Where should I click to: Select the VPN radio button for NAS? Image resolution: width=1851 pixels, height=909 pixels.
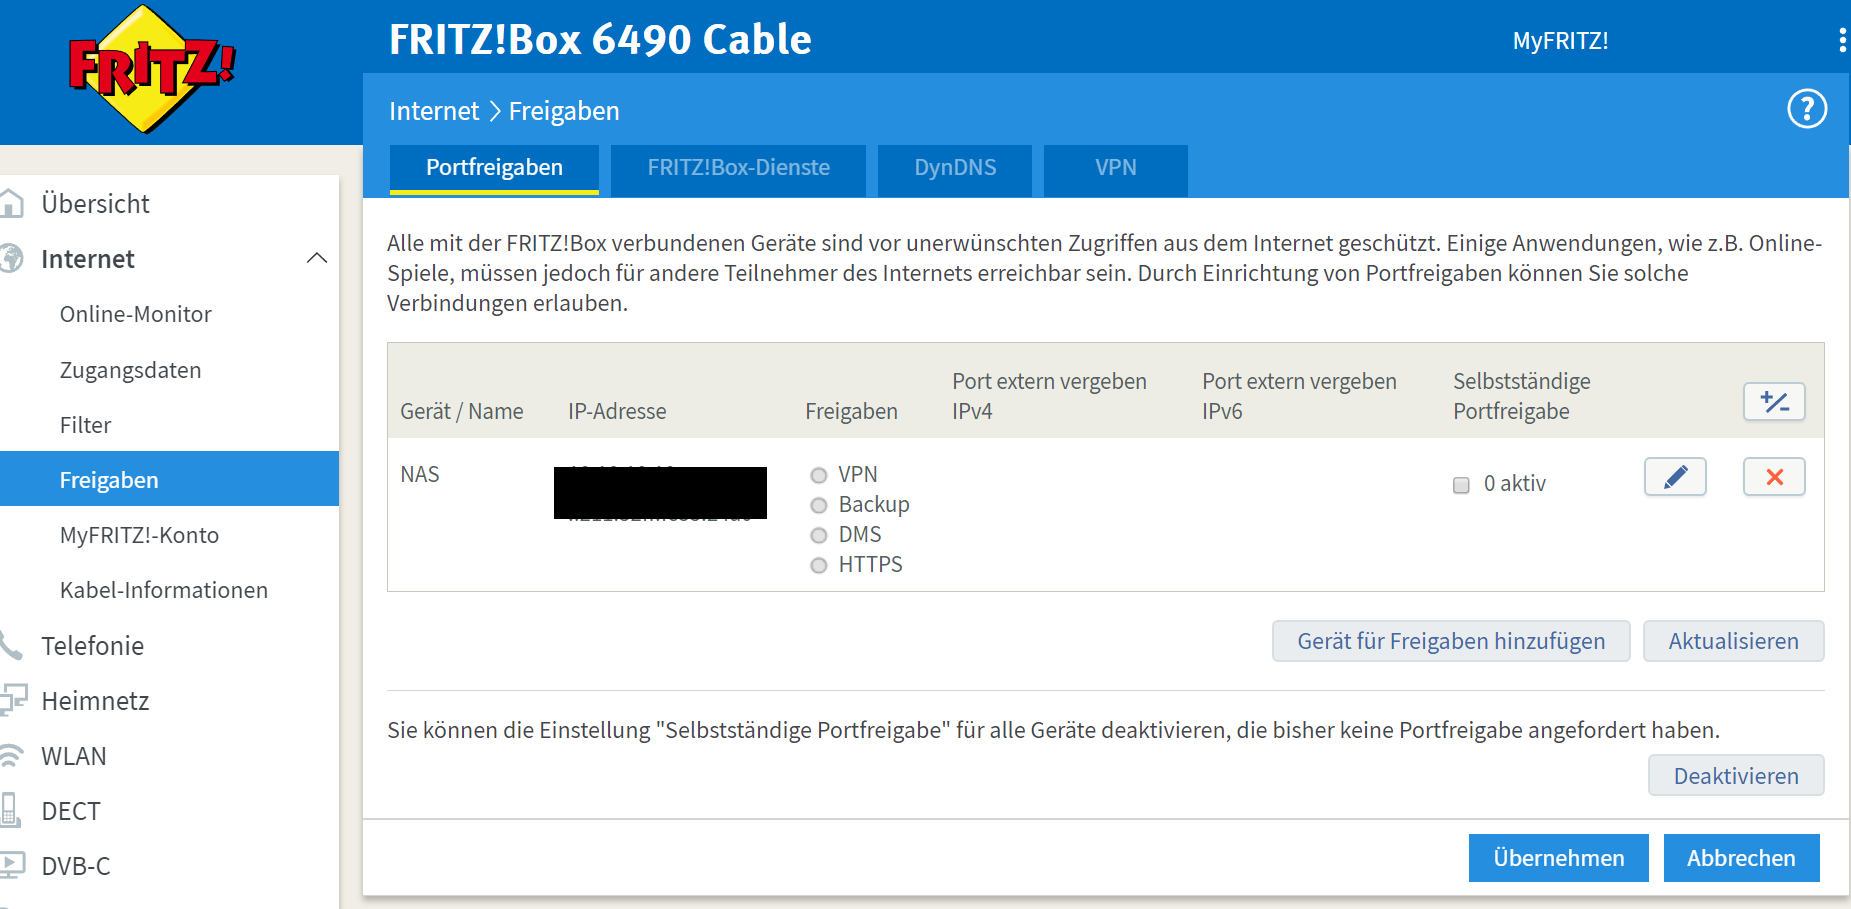[x=819, y=475]
